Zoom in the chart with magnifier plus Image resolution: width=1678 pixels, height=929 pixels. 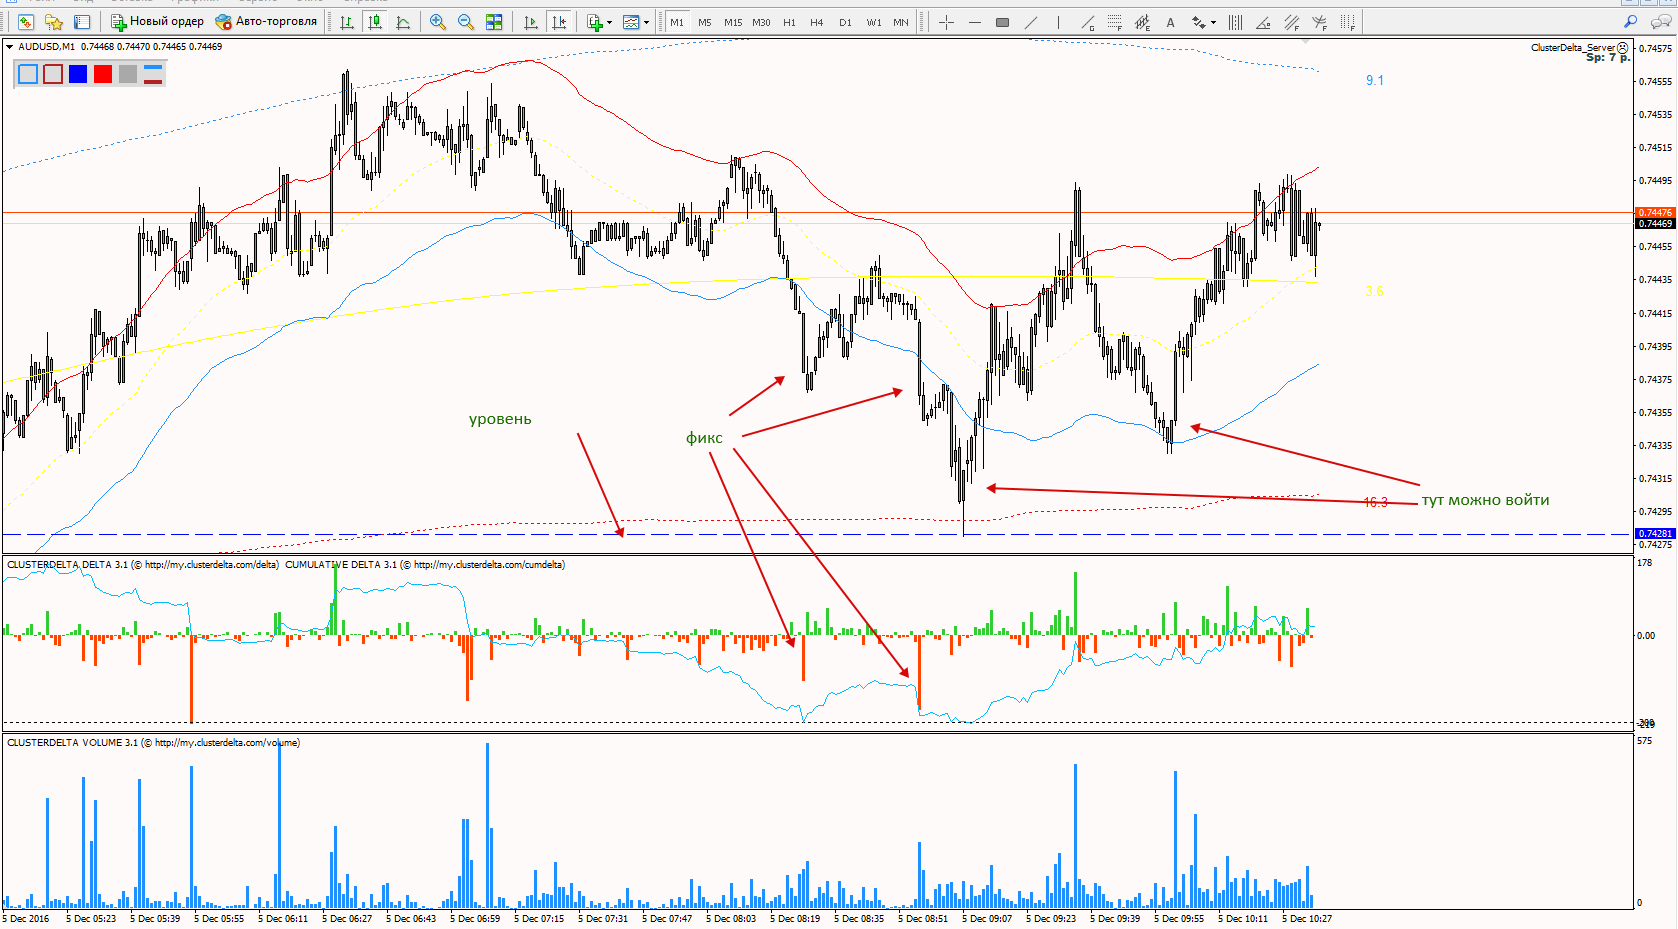(x=437, y=21)
